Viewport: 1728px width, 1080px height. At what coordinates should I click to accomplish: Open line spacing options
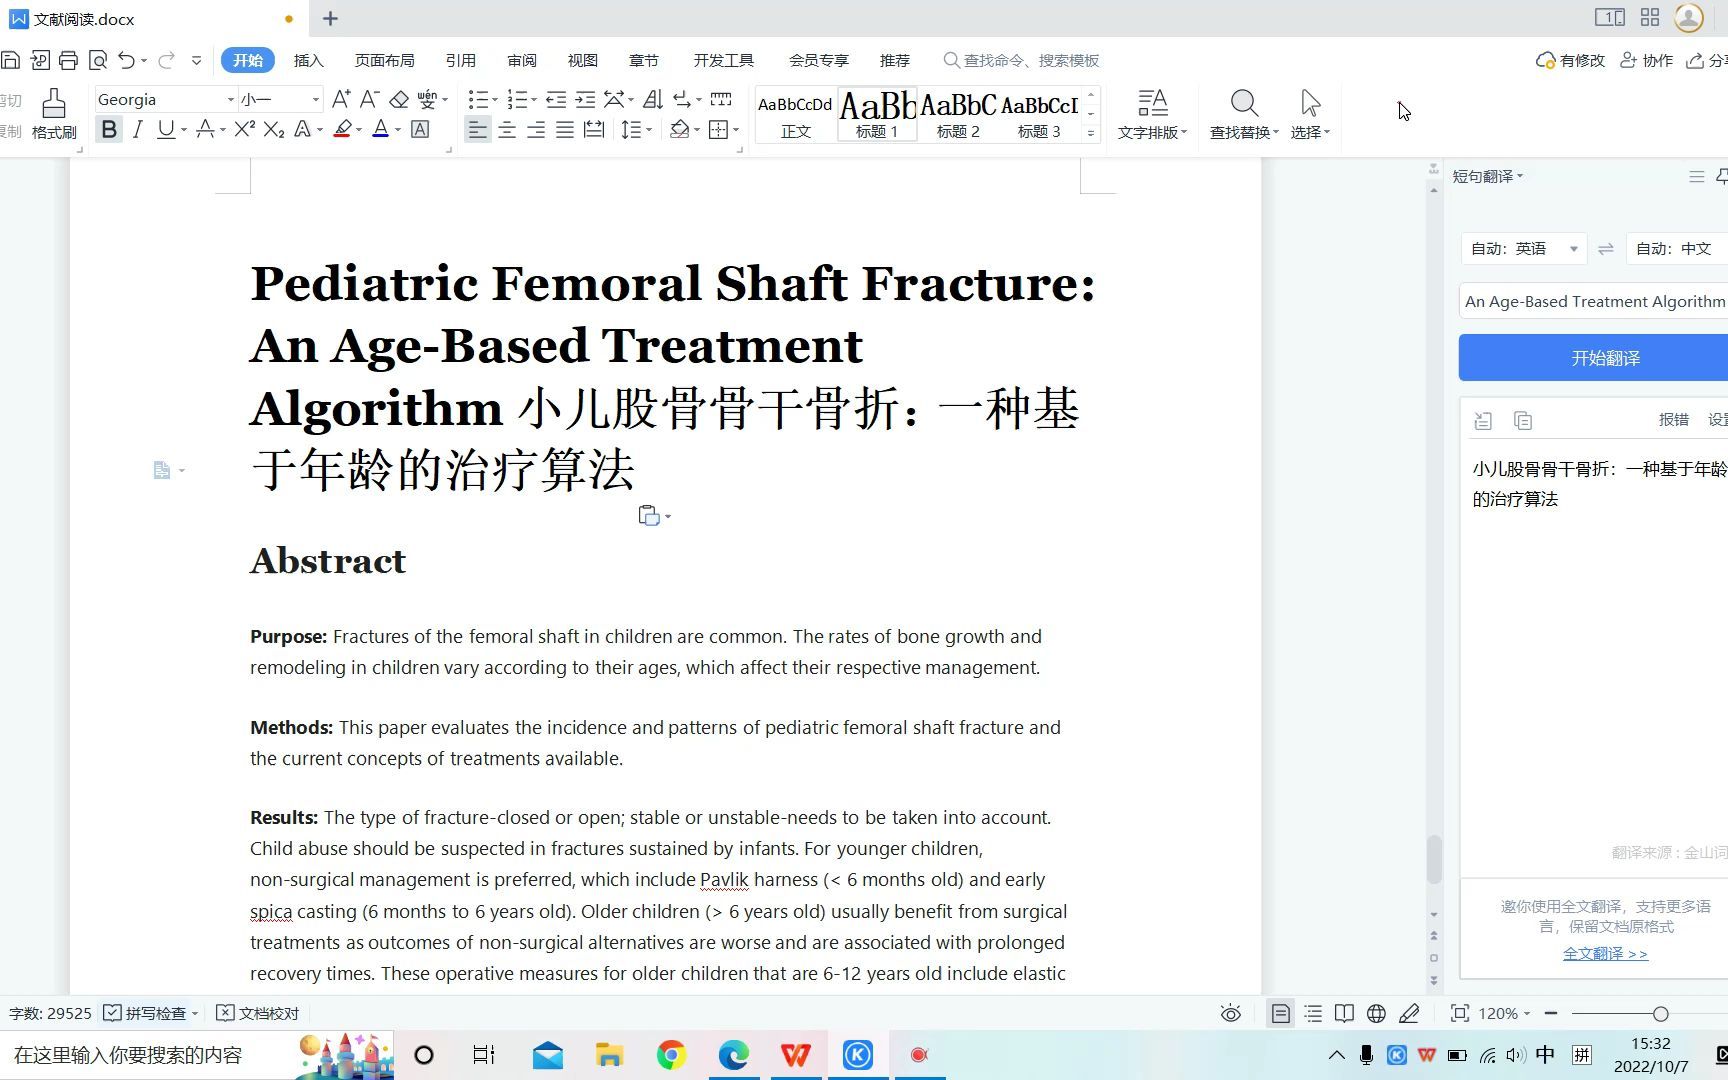point(636,130)
